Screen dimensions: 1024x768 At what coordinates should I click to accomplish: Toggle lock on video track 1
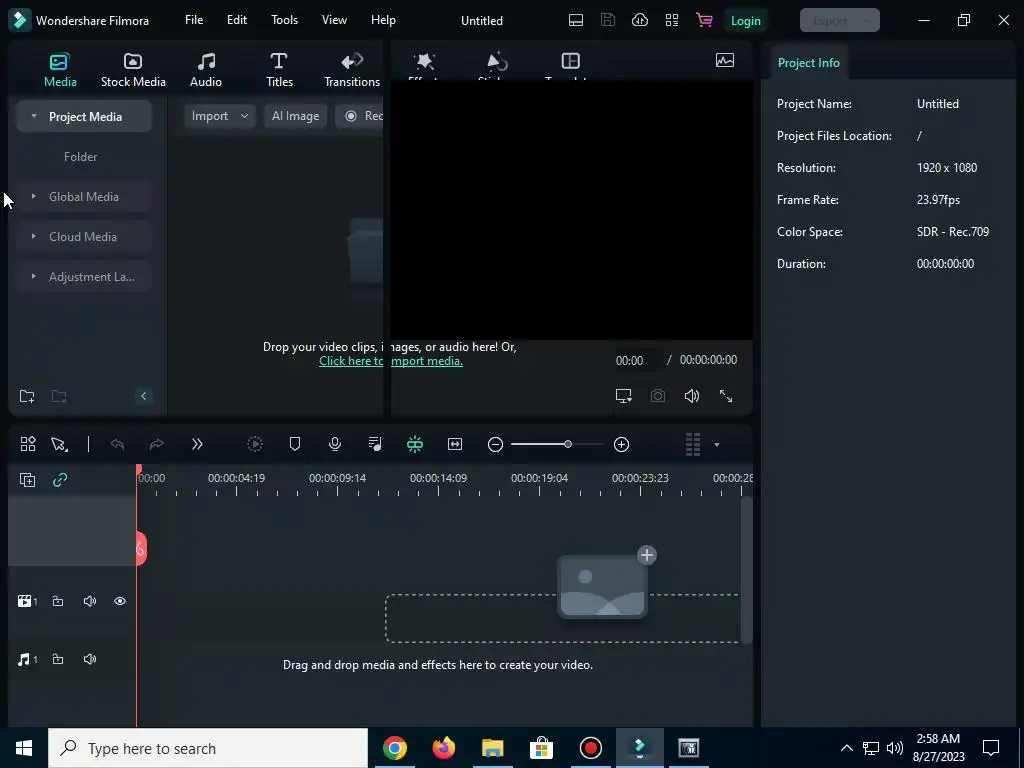pos(58,601)
